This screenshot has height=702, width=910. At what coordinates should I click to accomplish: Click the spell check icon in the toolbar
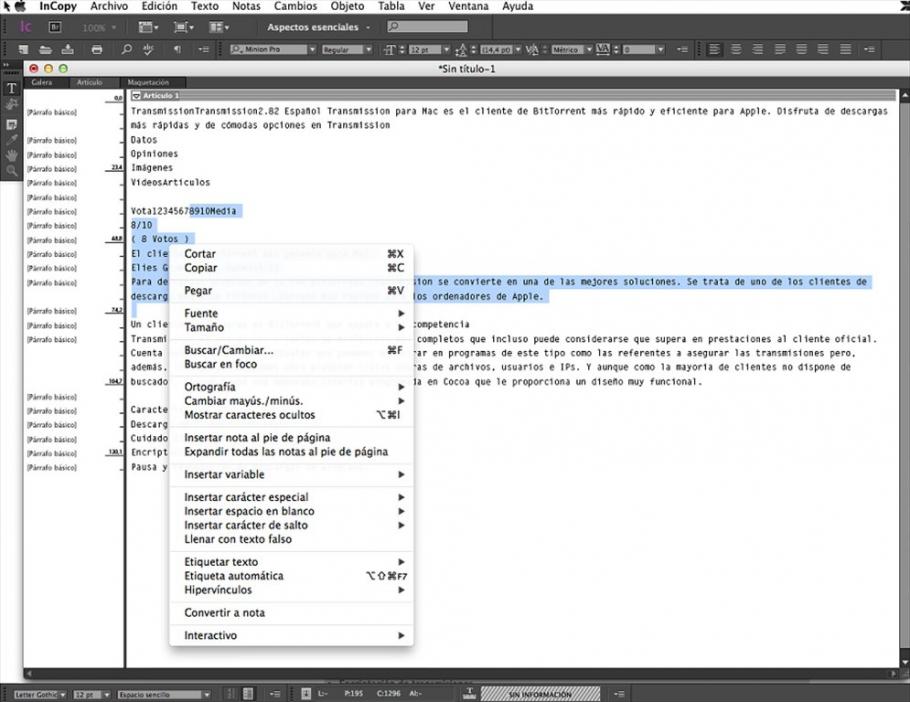pyautogui.click(x=150, y=49)
